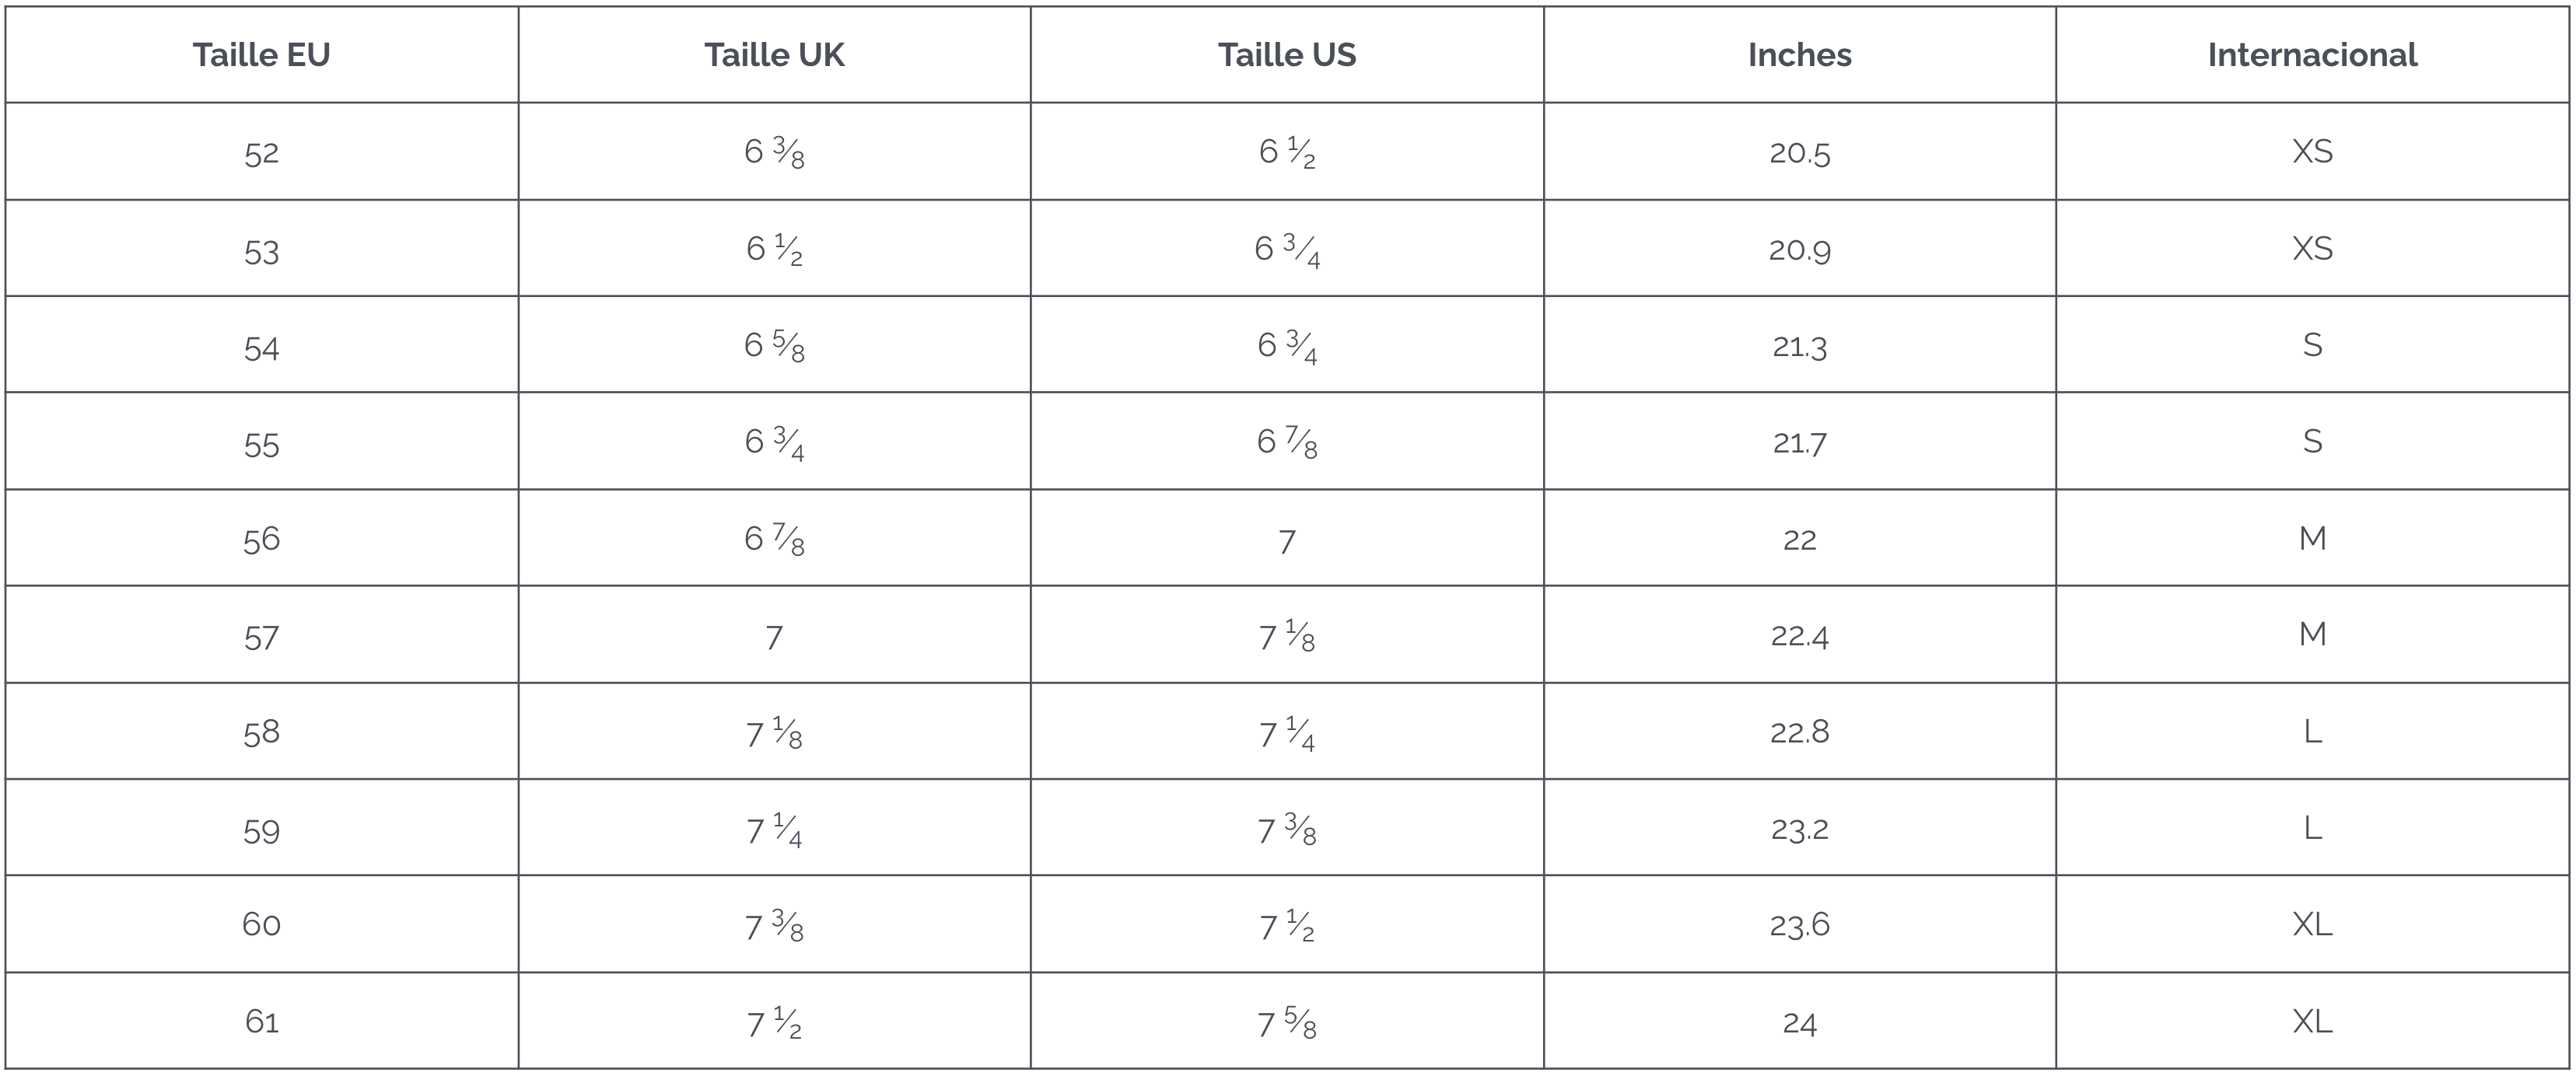Click US size 7 in row 56
2576x1076 pixels.
(1287, 541)
